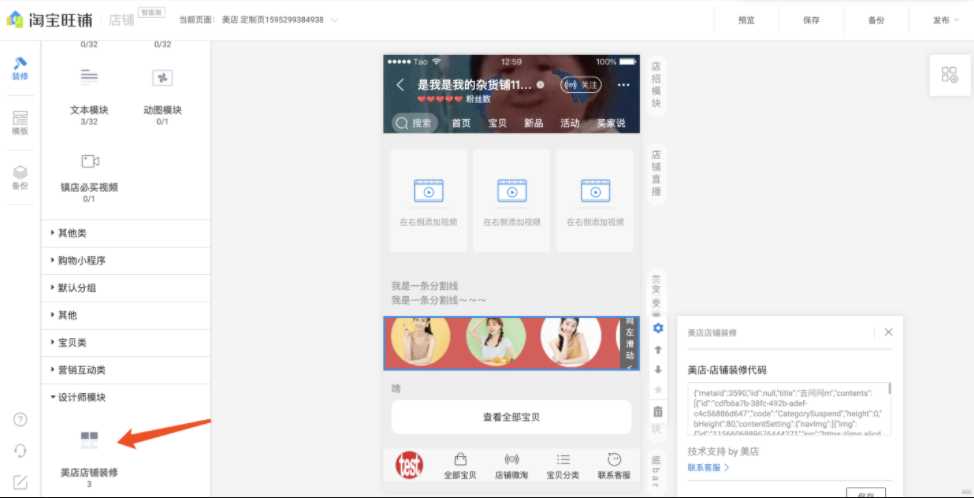Click the 美店店铺装修 designer module icon
Image resolution: width=974 pixels, height=498 pixels.
[x=89, y=440]
